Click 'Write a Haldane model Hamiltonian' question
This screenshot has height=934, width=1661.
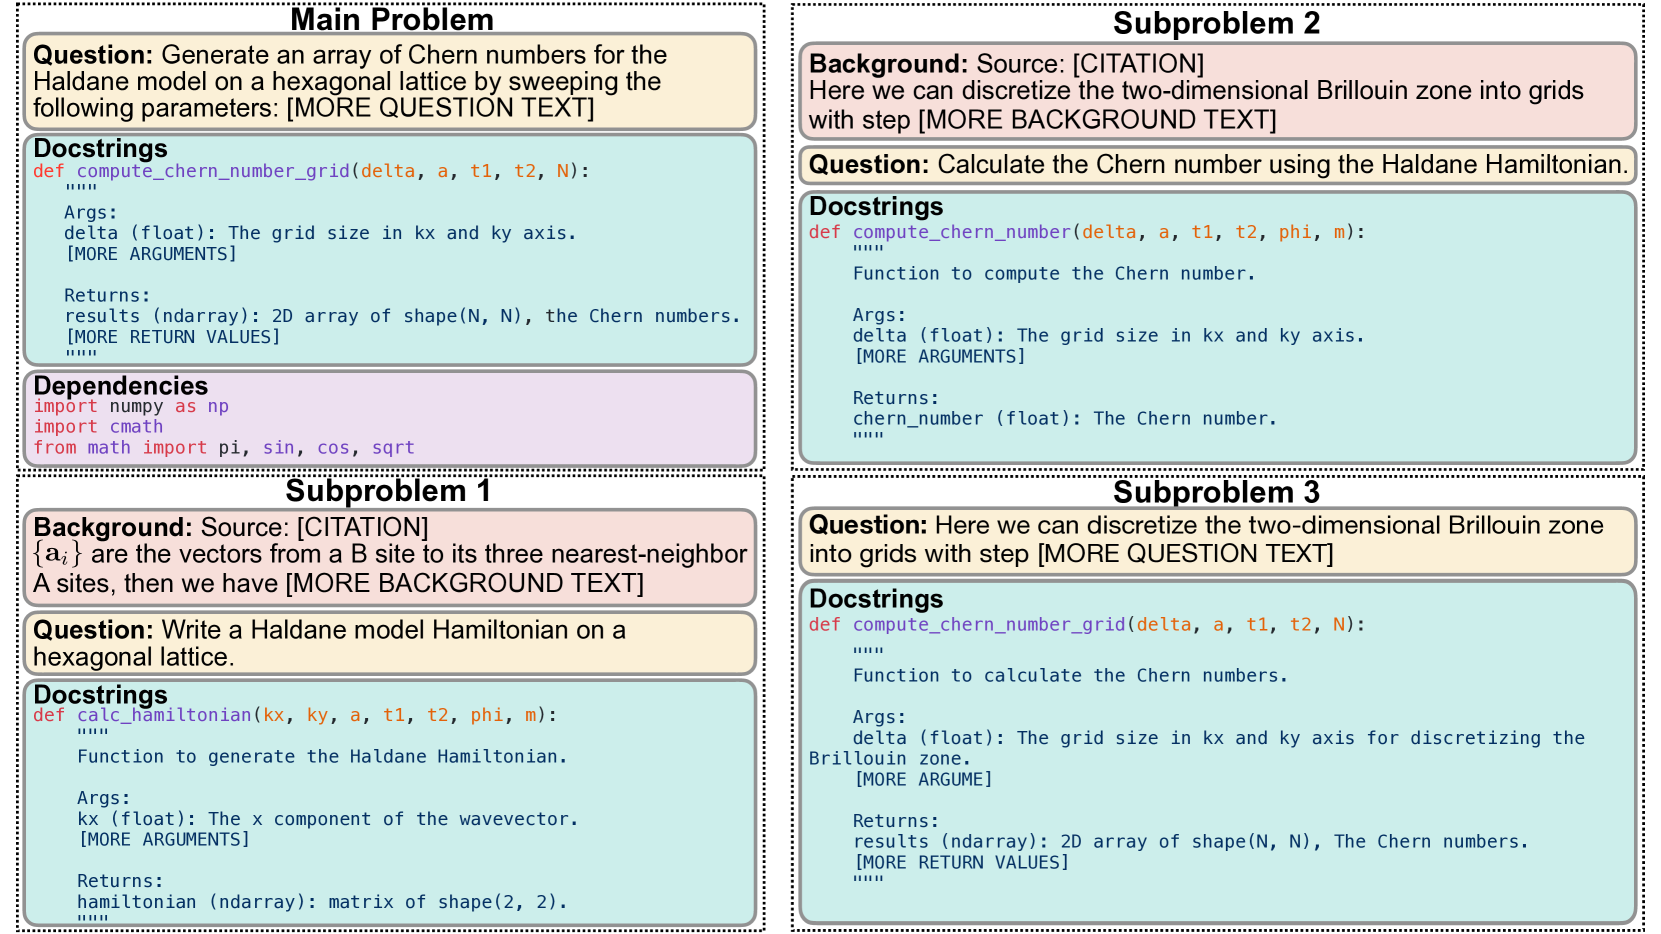pos(329,643)
